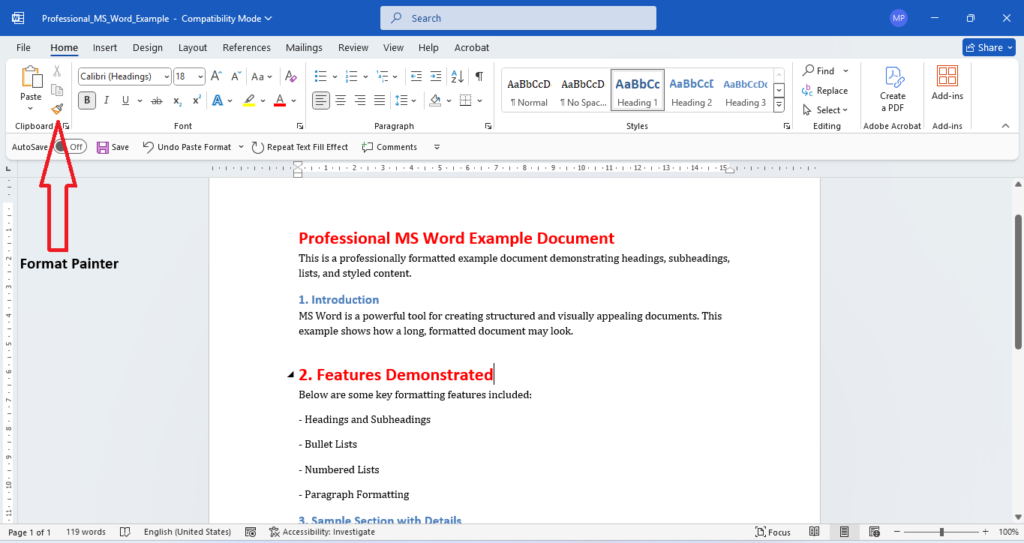
Task: Apply subscript formatting
Action: tap(177, 101)
